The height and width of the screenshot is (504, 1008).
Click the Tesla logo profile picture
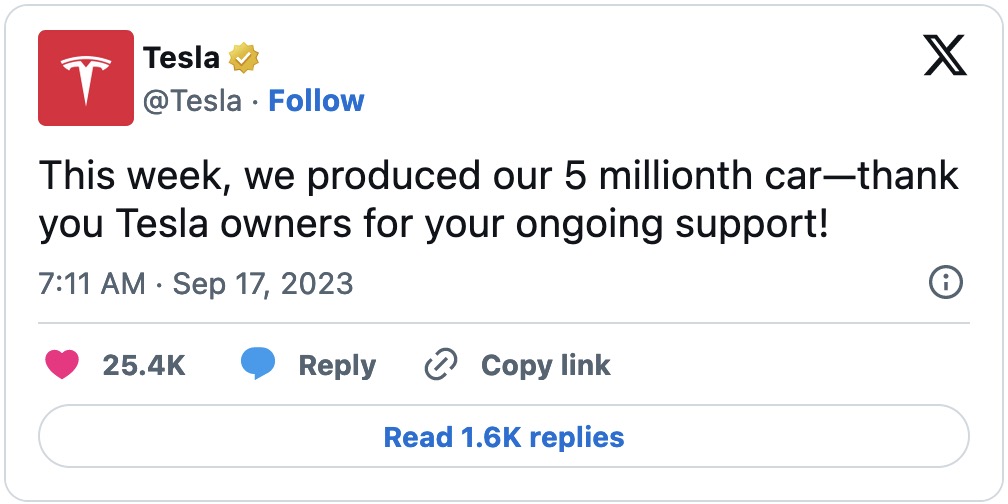pyautogui.click(x=86, y=78)
